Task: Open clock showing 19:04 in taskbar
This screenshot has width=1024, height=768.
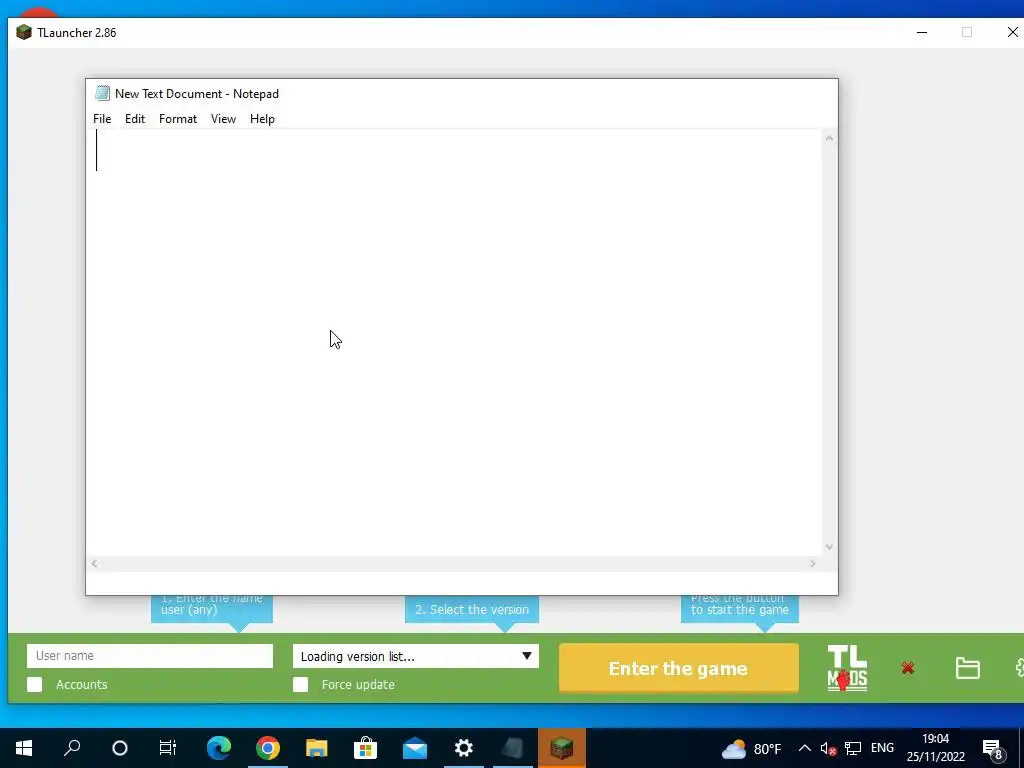Action: pos(935,748)
